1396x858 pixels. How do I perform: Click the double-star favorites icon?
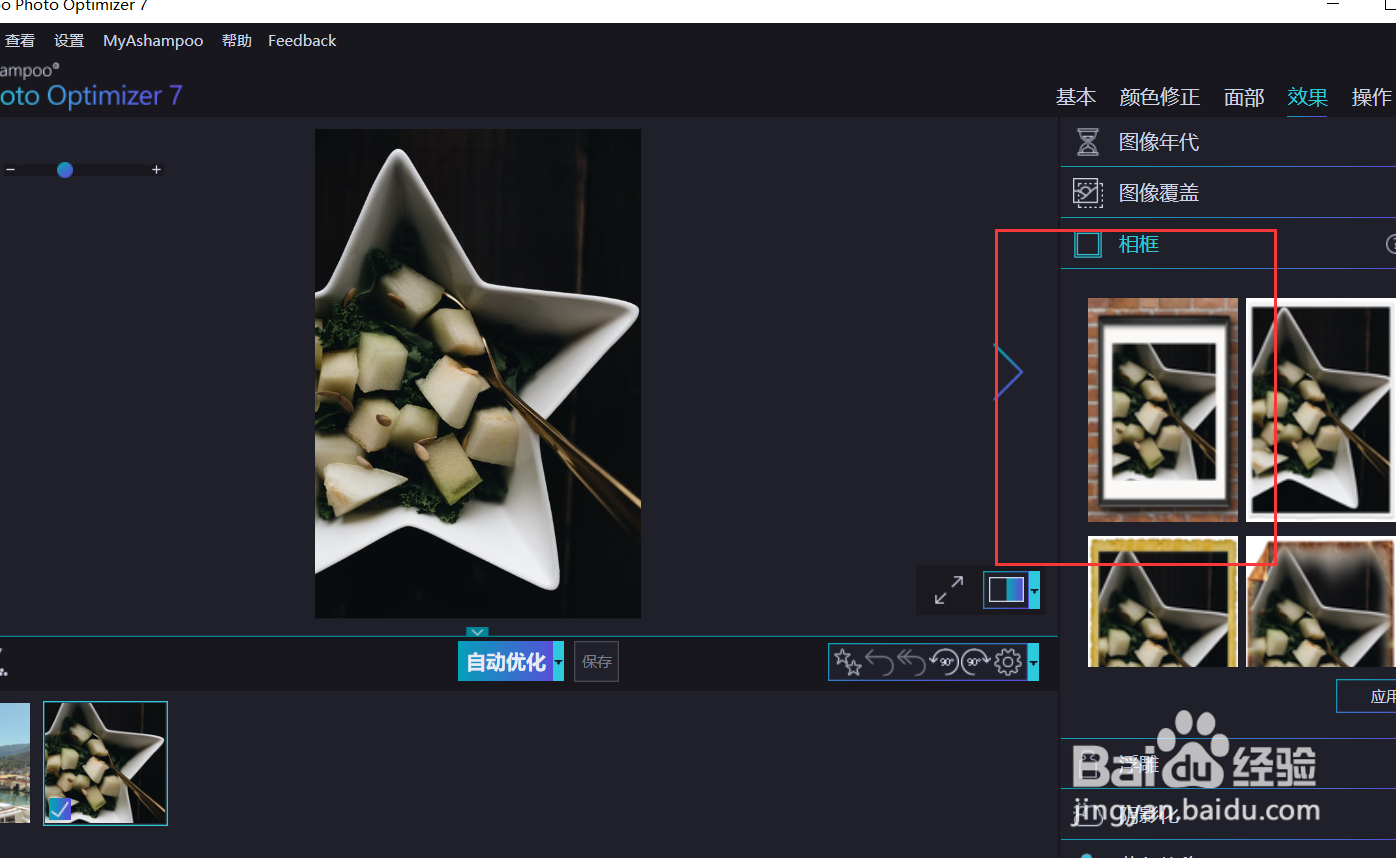point(847,662)
